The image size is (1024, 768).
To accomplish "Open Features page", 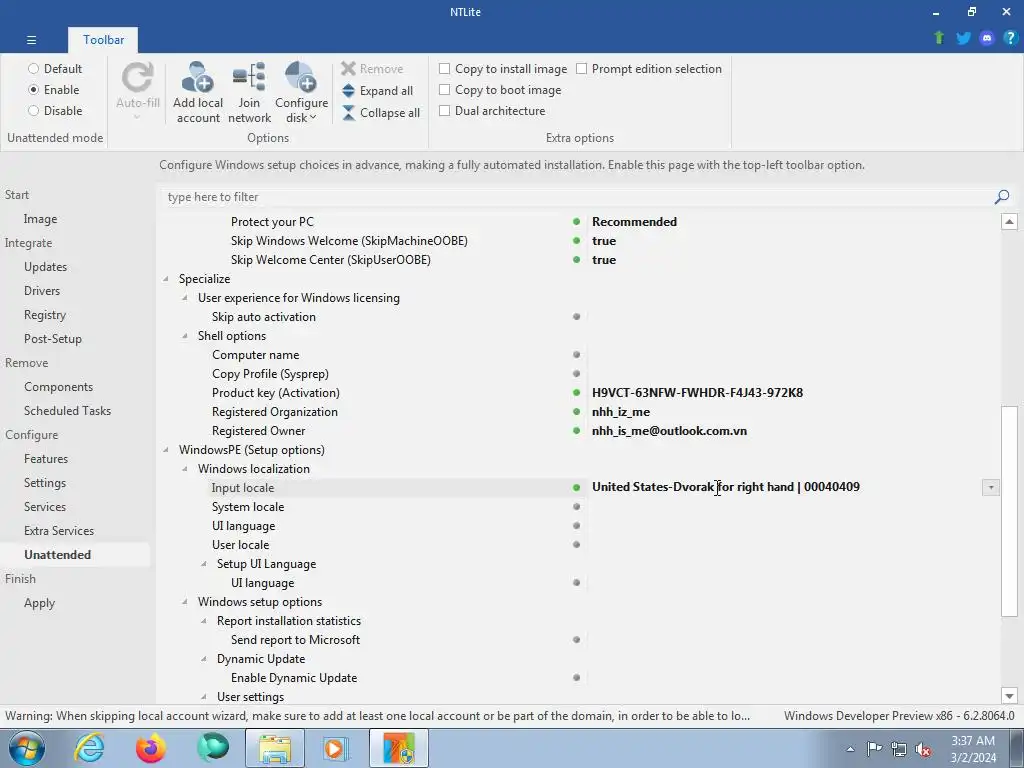I will (x=46, y=458).
